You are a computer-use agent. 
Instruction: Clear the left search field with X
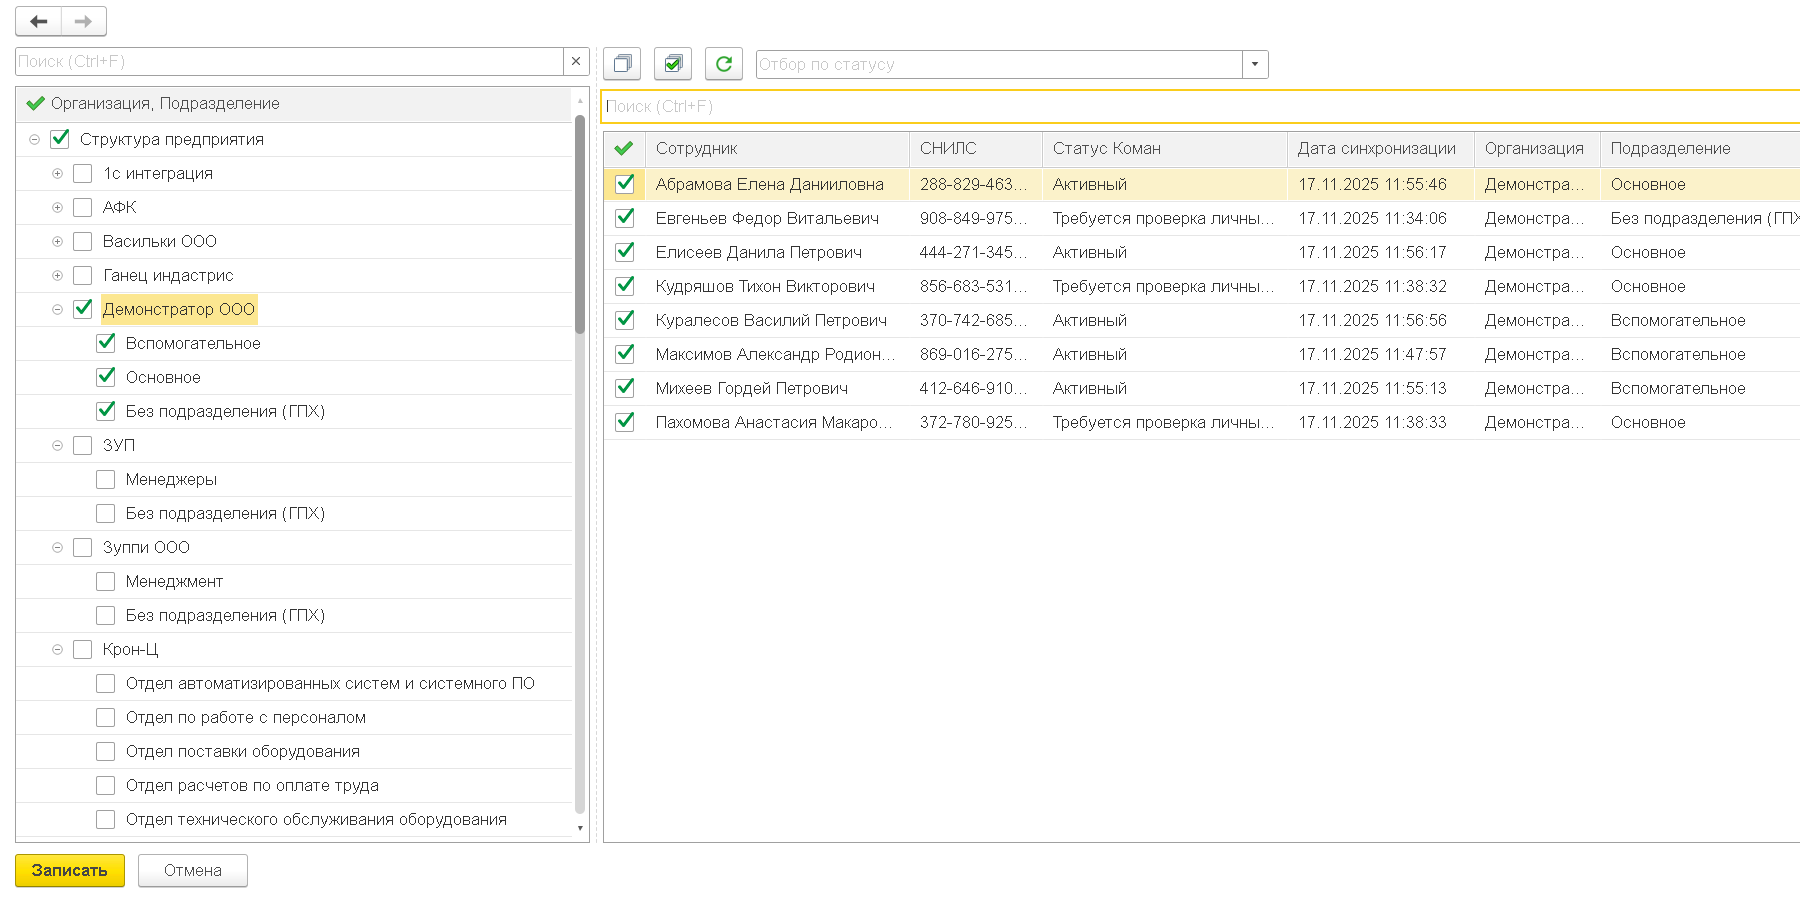click(576, 62)
